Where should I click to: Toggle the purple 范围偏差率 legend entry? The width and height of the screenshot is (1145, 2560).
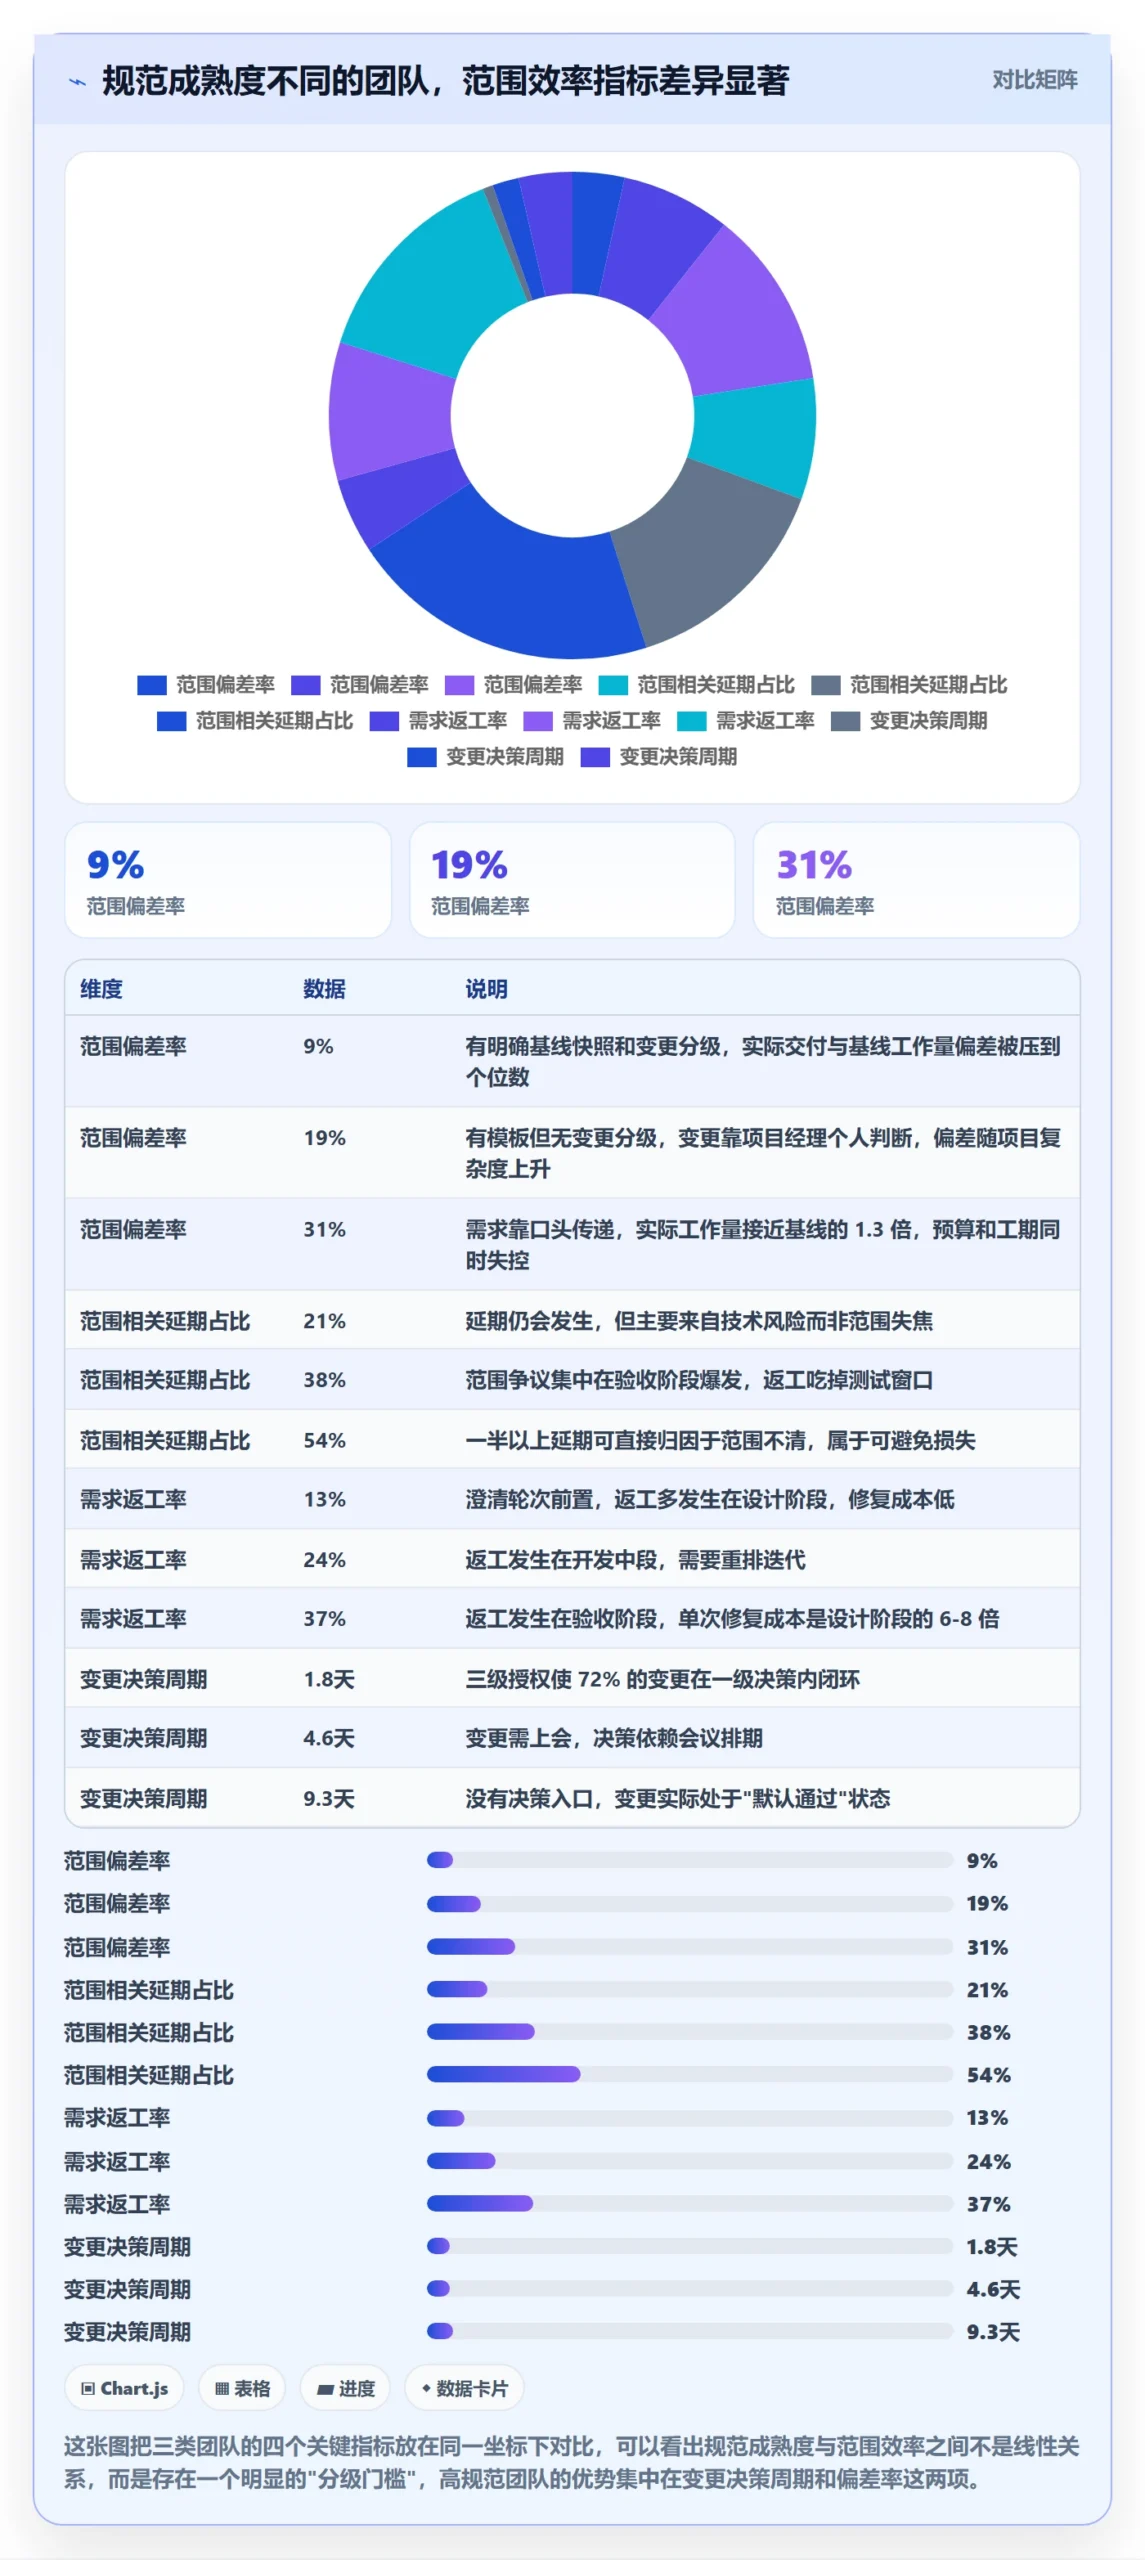pos(514,685)
